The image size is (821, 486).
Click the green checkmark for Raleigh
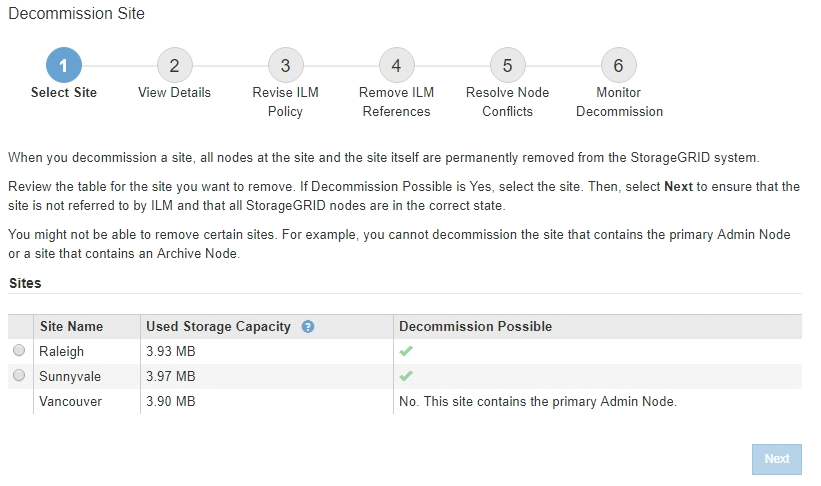(406, 352)
